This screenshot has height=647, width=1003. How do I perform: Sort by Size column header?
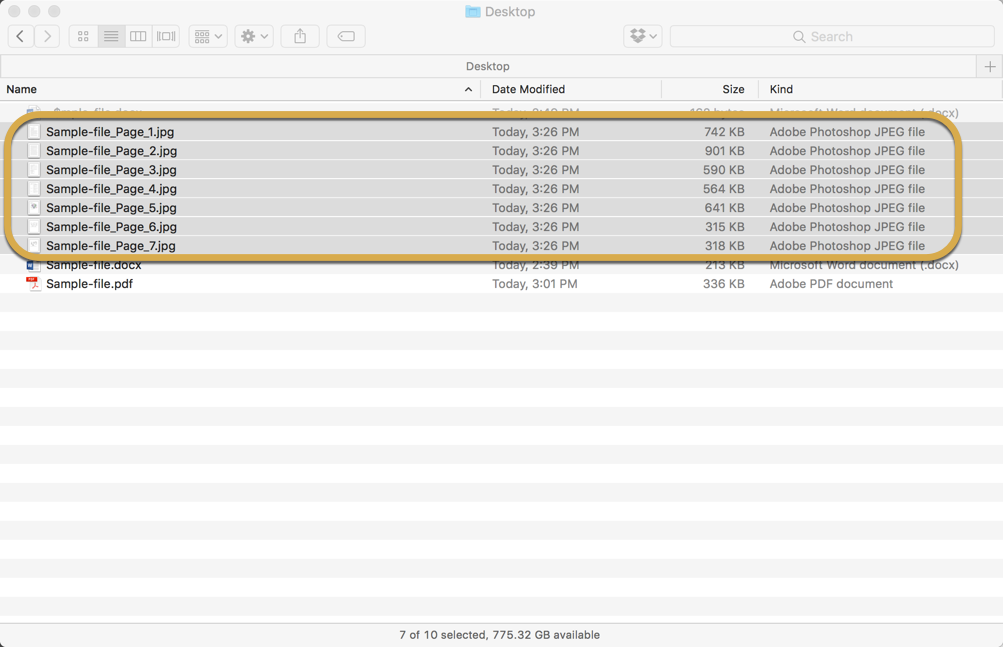733,89
